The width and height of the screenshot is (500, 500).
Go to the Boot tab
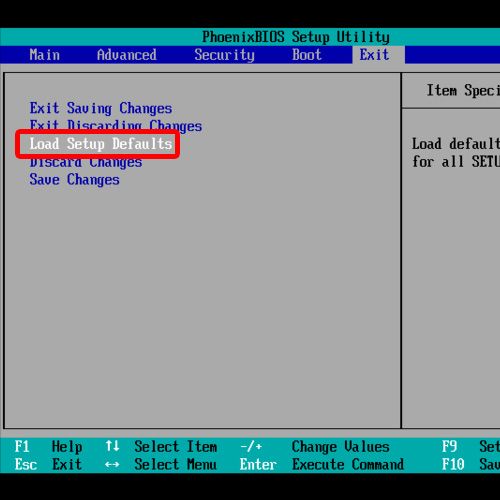pos(307,55)
